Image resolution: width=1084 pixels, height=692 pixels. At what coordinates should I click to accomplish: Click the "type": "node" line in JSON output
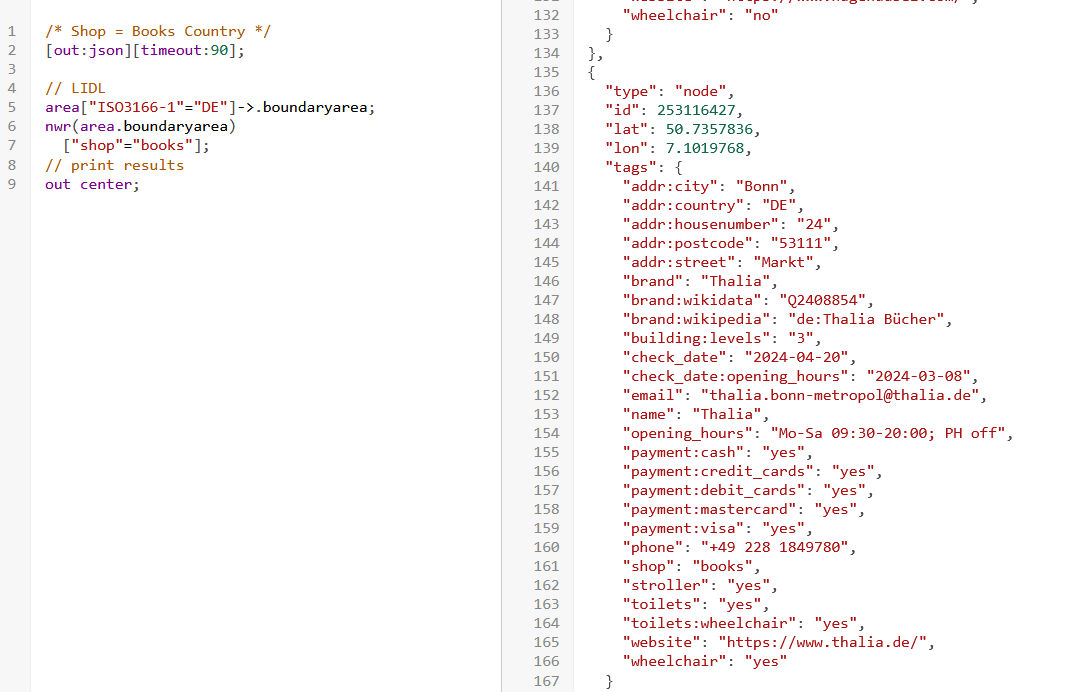[669, 91]
